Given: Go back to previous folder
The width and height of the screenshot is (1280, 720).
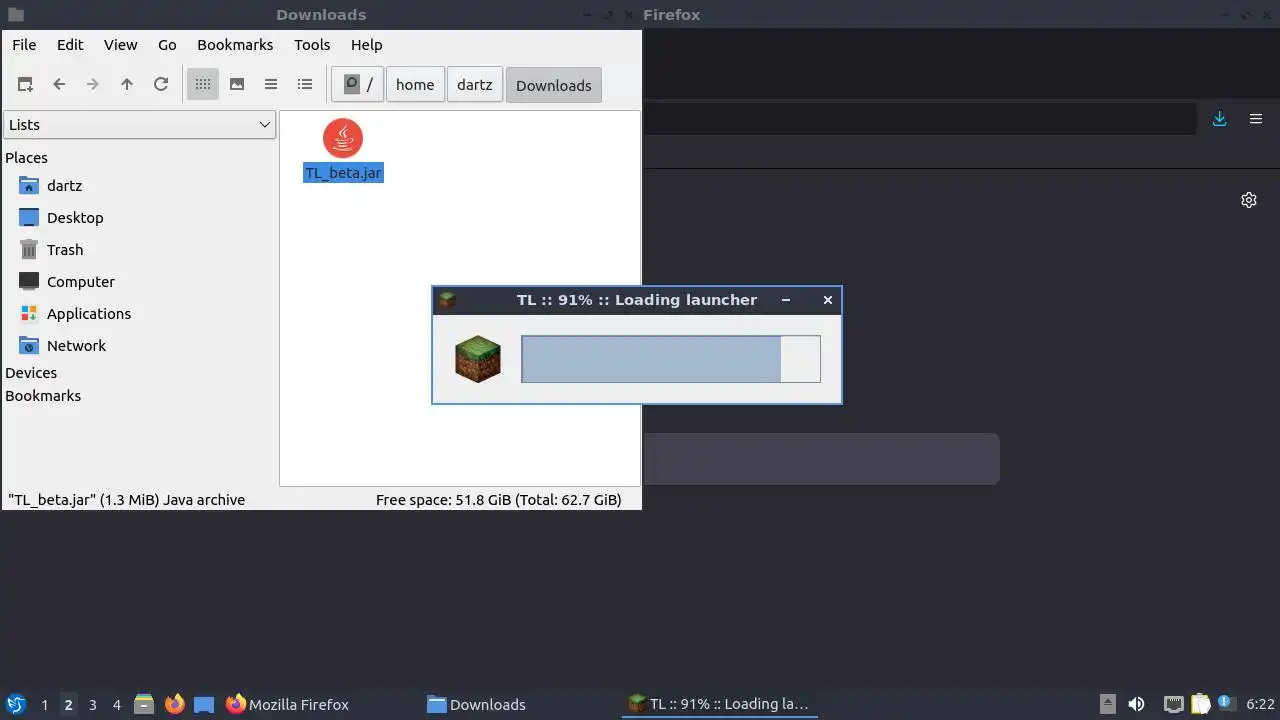Looking at the screenshot, I should (59, 85).
